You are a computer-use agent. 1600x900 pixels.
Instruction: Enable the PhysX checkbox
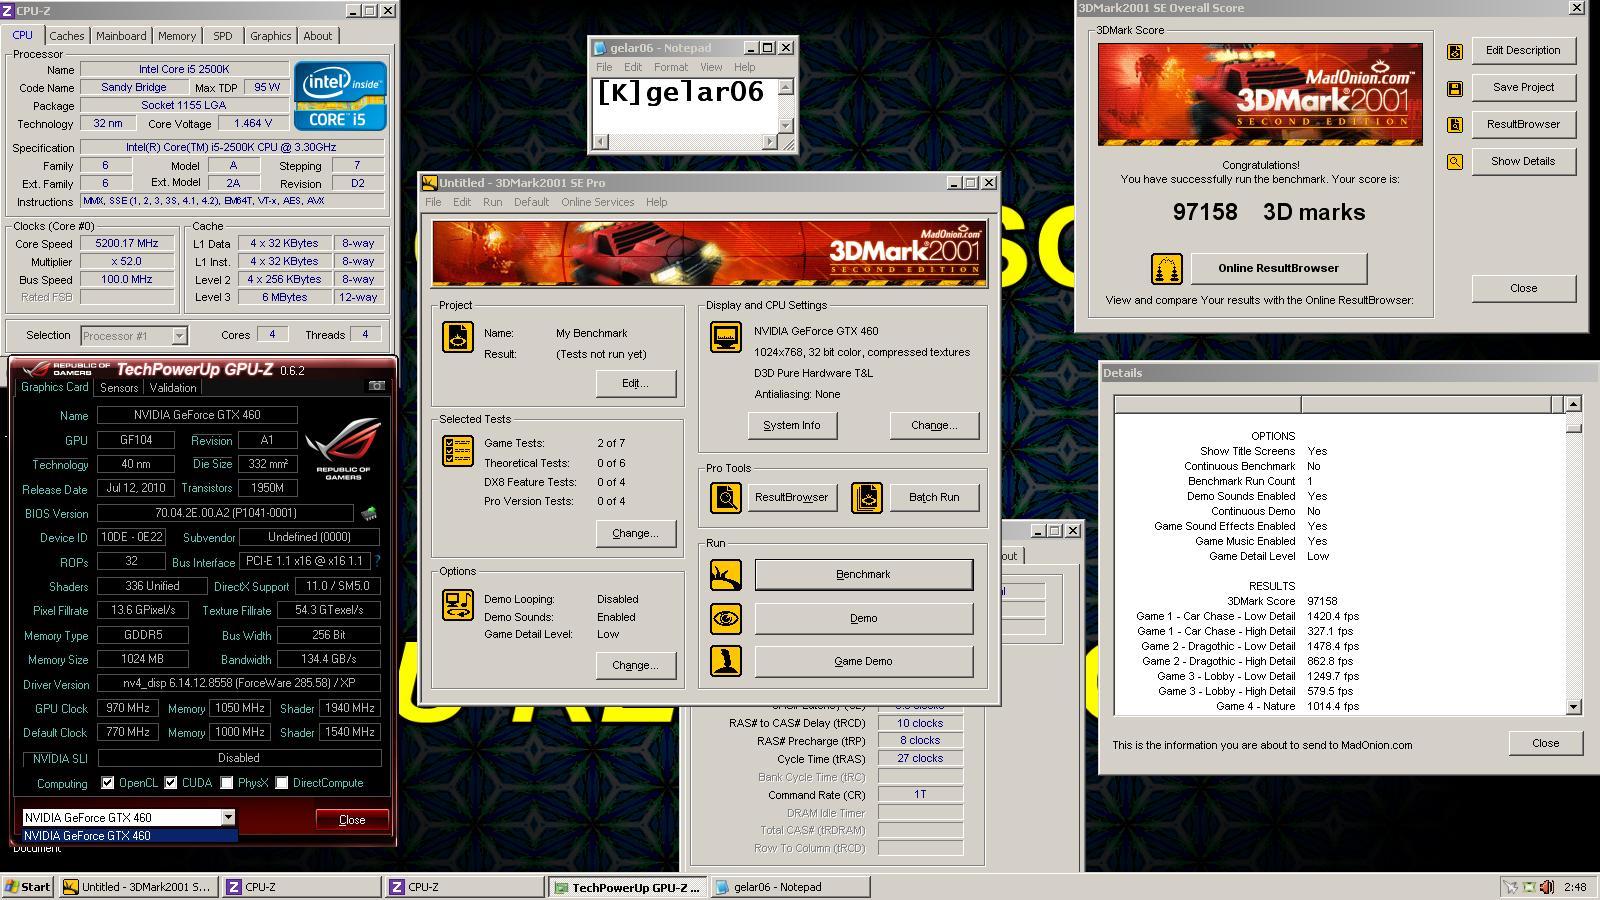tap(227, 783)
